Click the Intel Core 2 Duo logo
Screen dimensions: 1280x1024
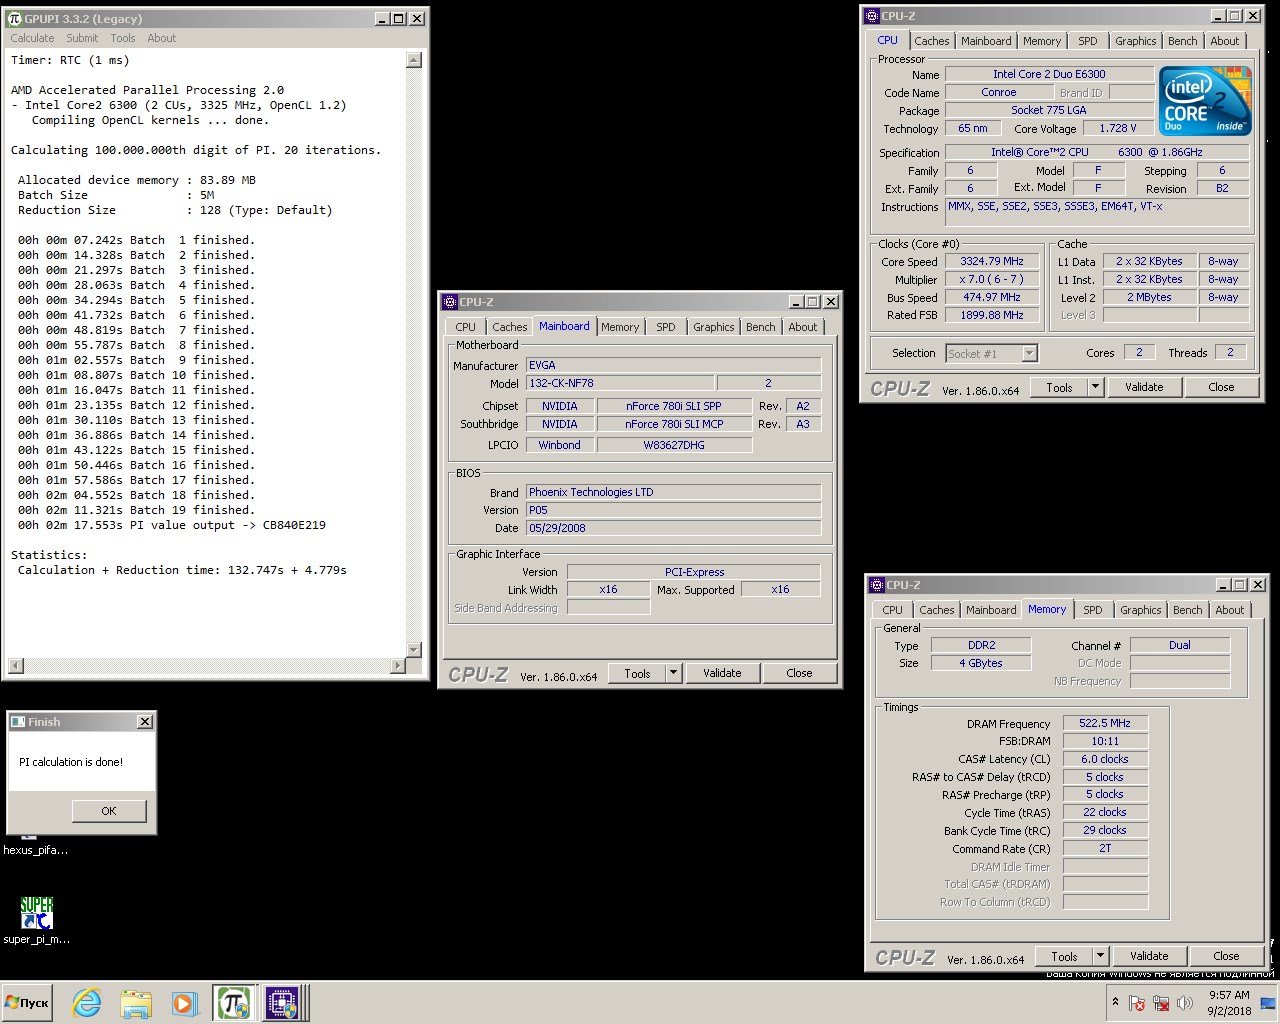point(1205,100)
